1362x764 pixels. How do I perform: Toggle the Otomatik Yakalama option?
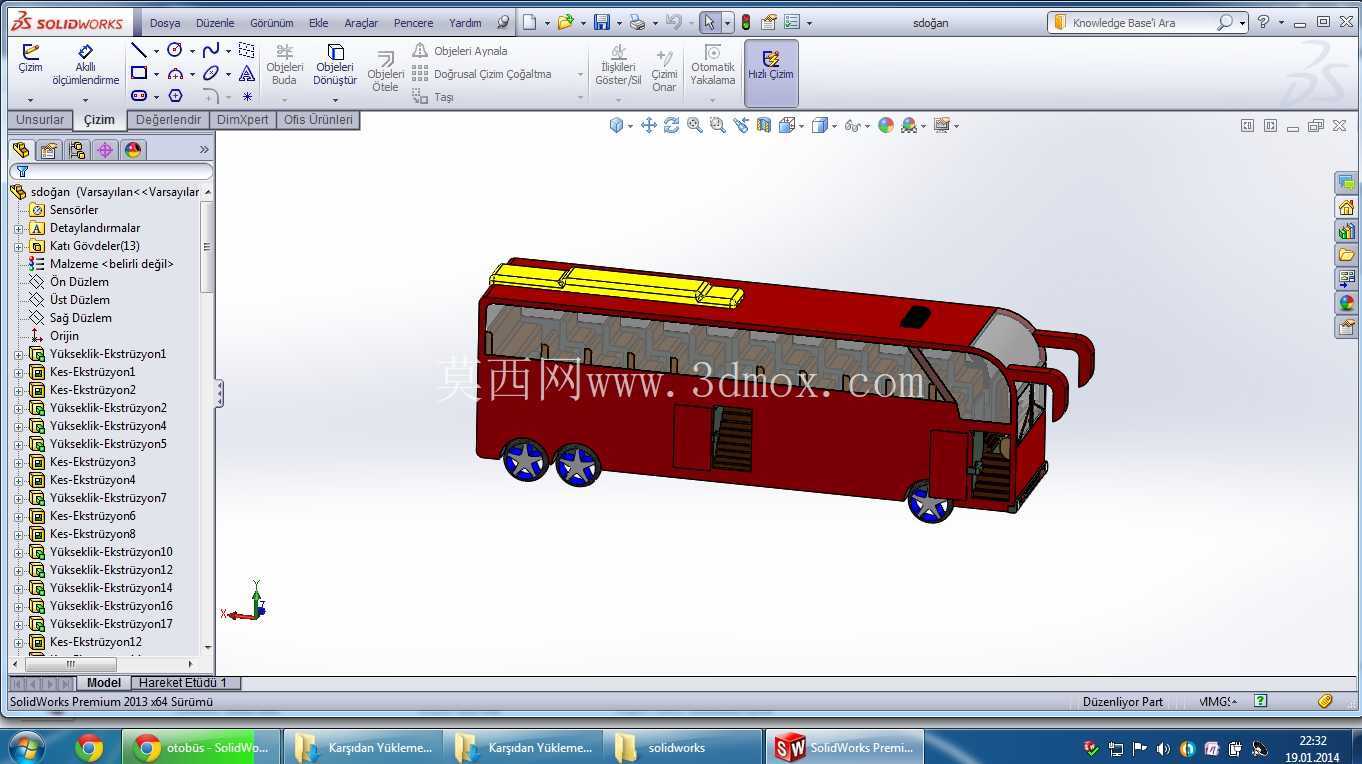click(x=712, y=65)
